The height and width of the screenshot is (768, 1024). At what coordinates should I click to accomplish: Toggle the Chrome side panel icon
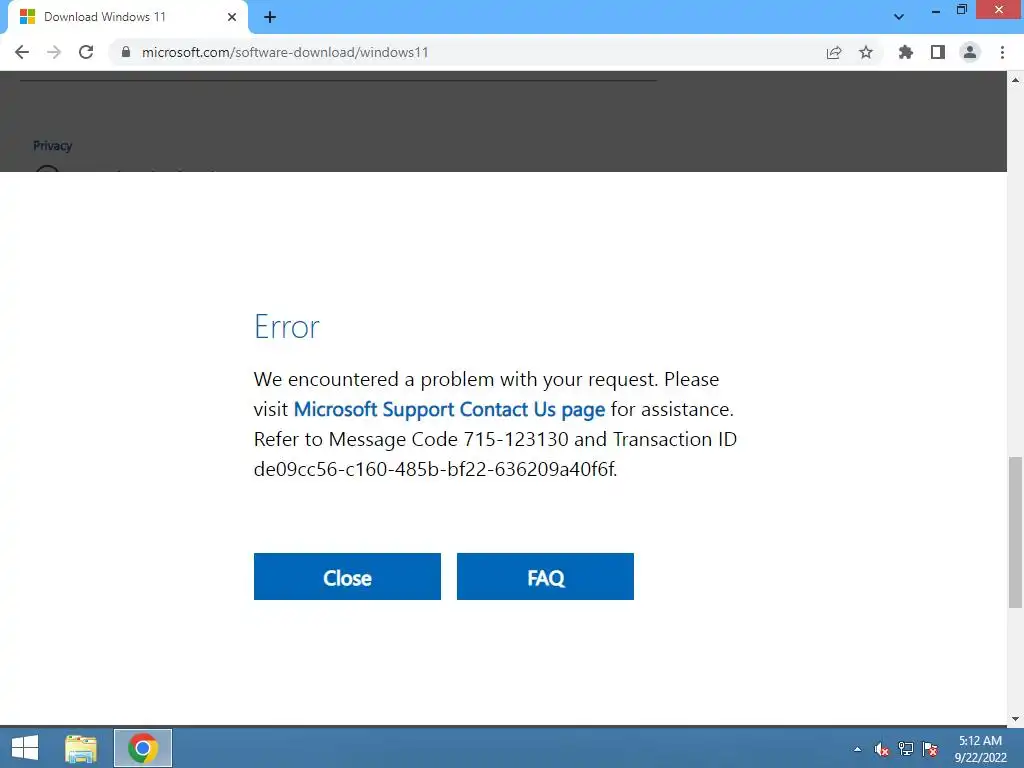(938, 52)
